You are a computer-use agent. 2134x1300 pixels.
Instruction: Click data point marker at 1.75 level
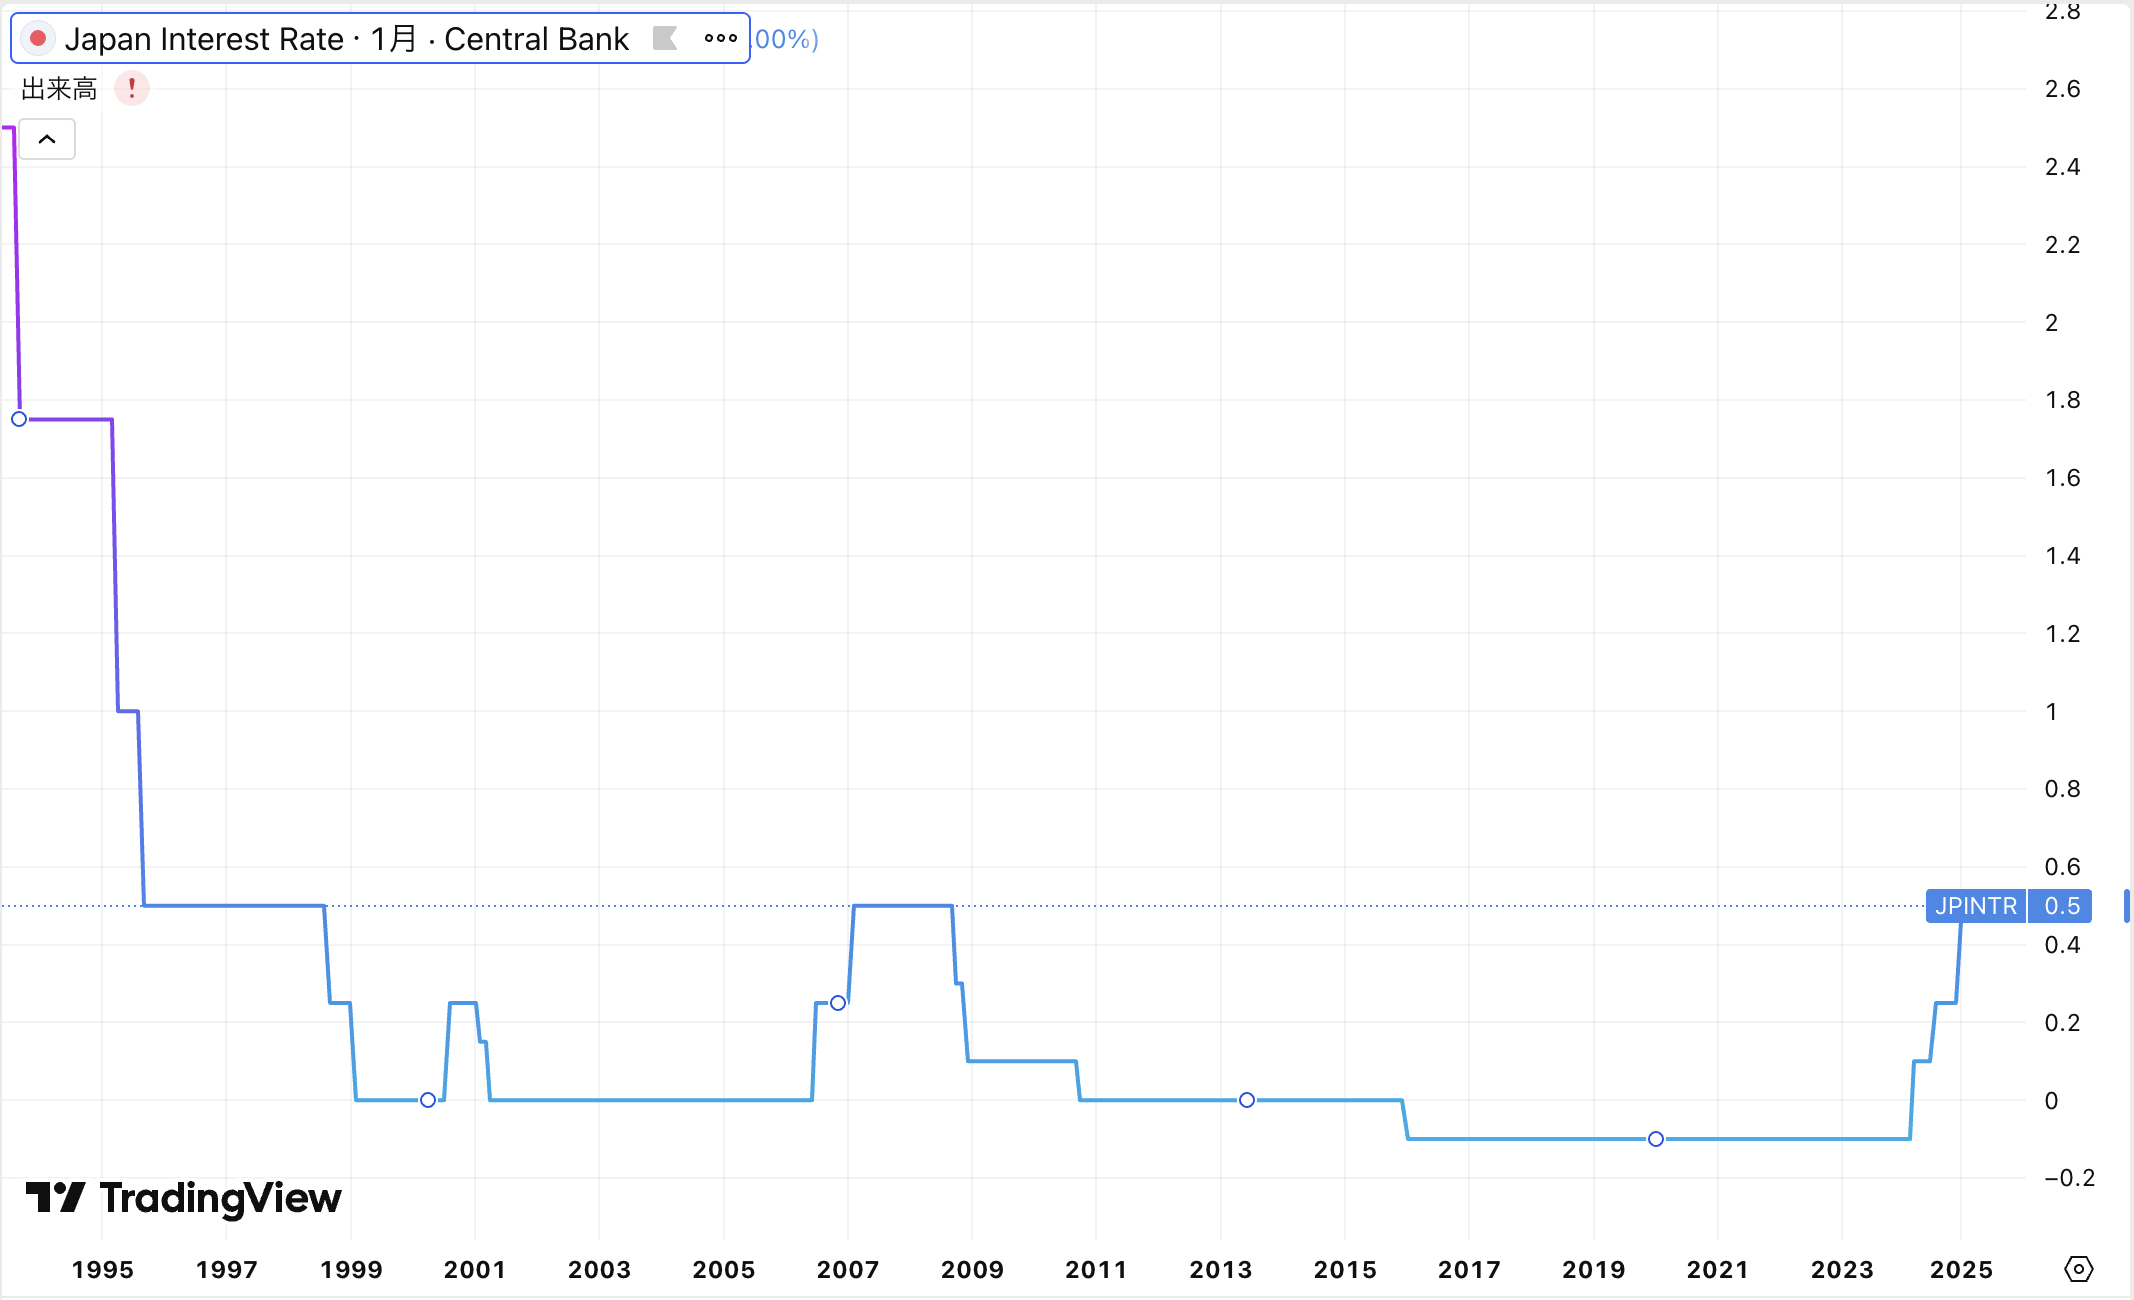tap(19, 419)
